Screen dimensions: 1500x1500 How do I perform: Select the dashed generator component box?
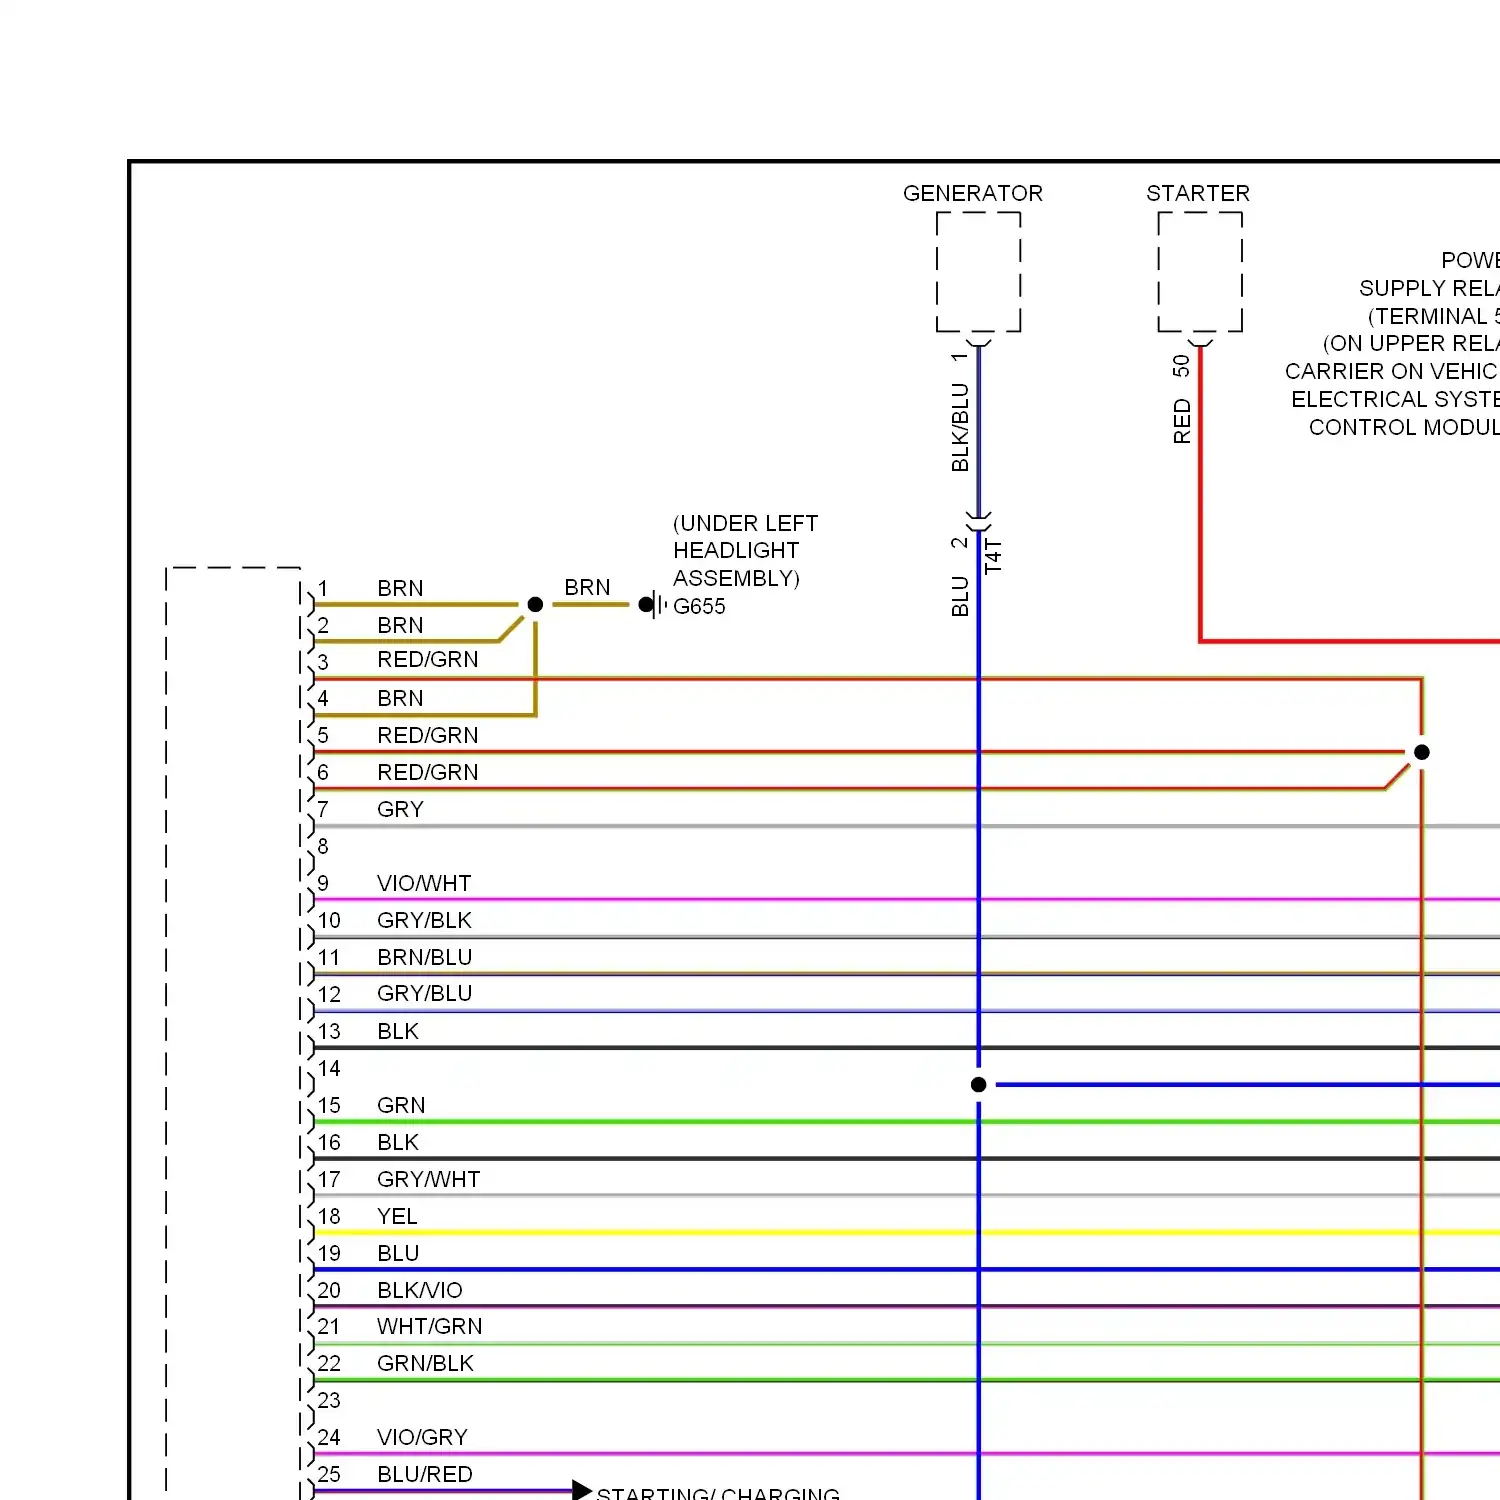(978, 271)
